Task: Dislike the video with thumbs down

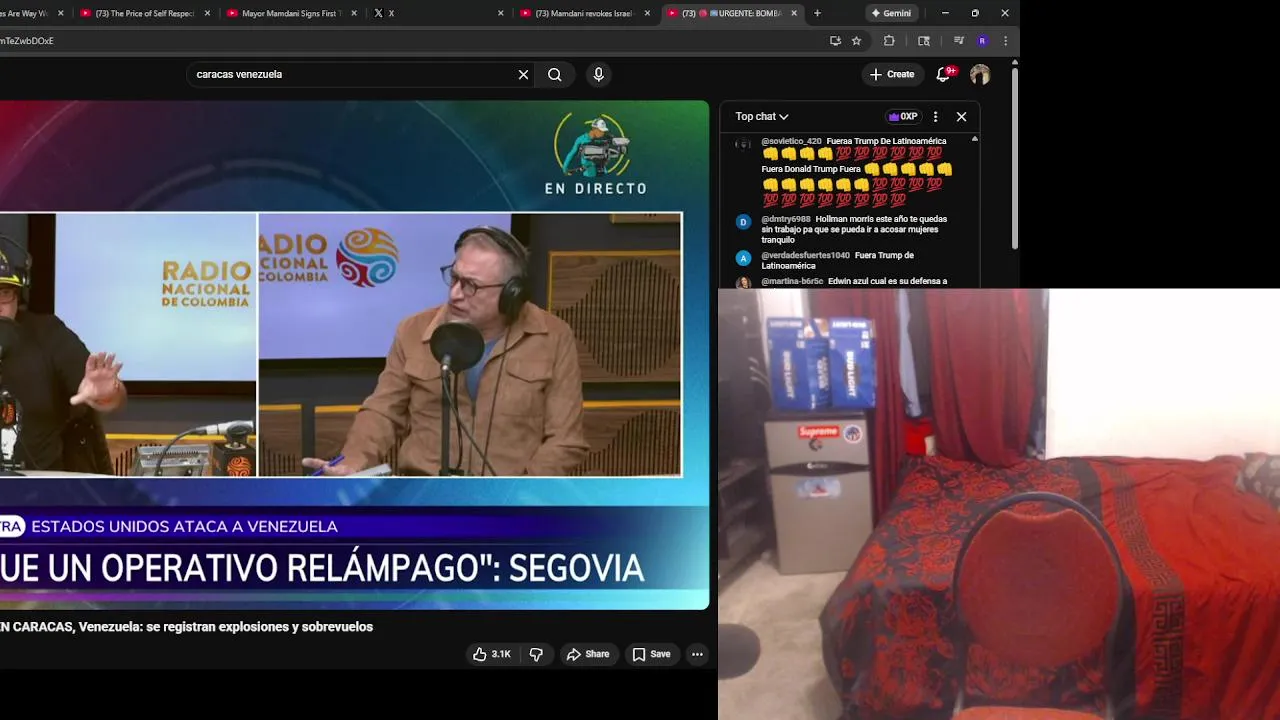Action: [536, 654]
